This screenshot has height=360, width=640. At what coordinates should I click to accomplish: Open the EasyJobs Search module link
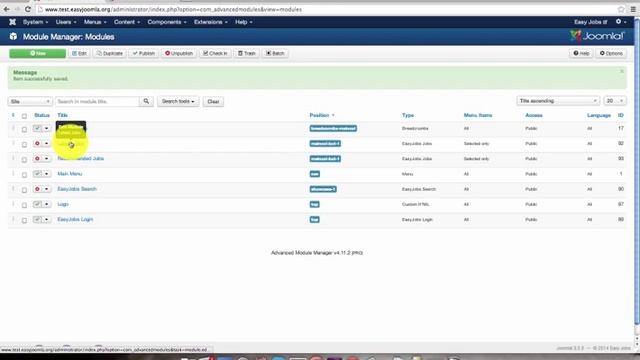[x=77, y=189]
